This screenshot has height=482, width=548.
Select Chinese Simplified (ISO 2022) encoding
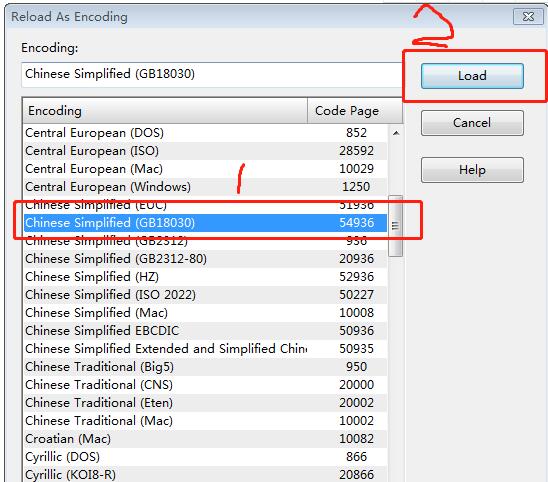(x=205, y=295)
